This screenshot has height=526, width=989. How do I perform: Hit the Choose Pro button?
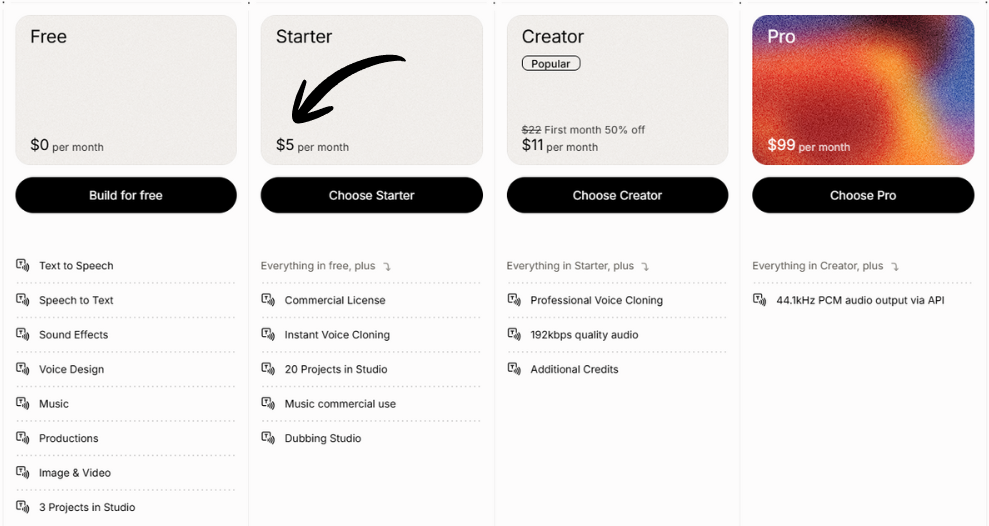(863, 195)
